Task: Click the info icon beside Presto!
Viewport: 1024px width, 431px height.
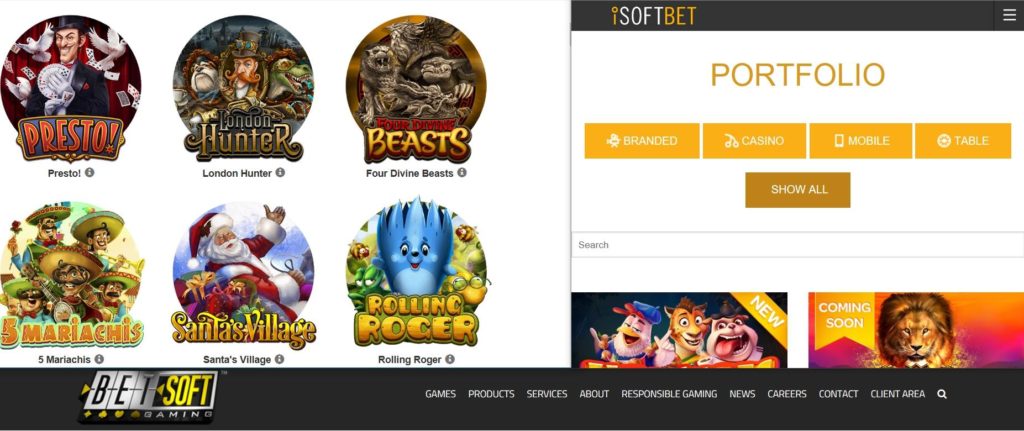Action: coord(89,172)
